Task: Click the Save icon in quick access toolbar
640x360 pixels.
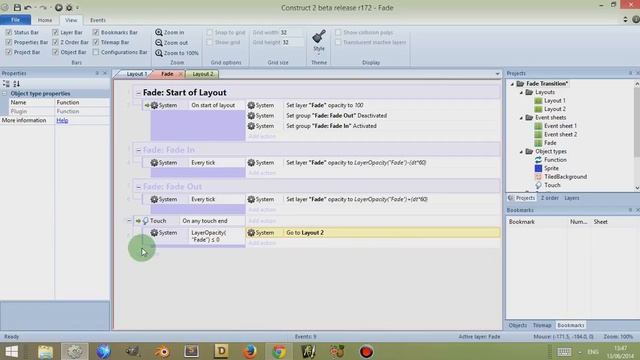Action: 17,7
